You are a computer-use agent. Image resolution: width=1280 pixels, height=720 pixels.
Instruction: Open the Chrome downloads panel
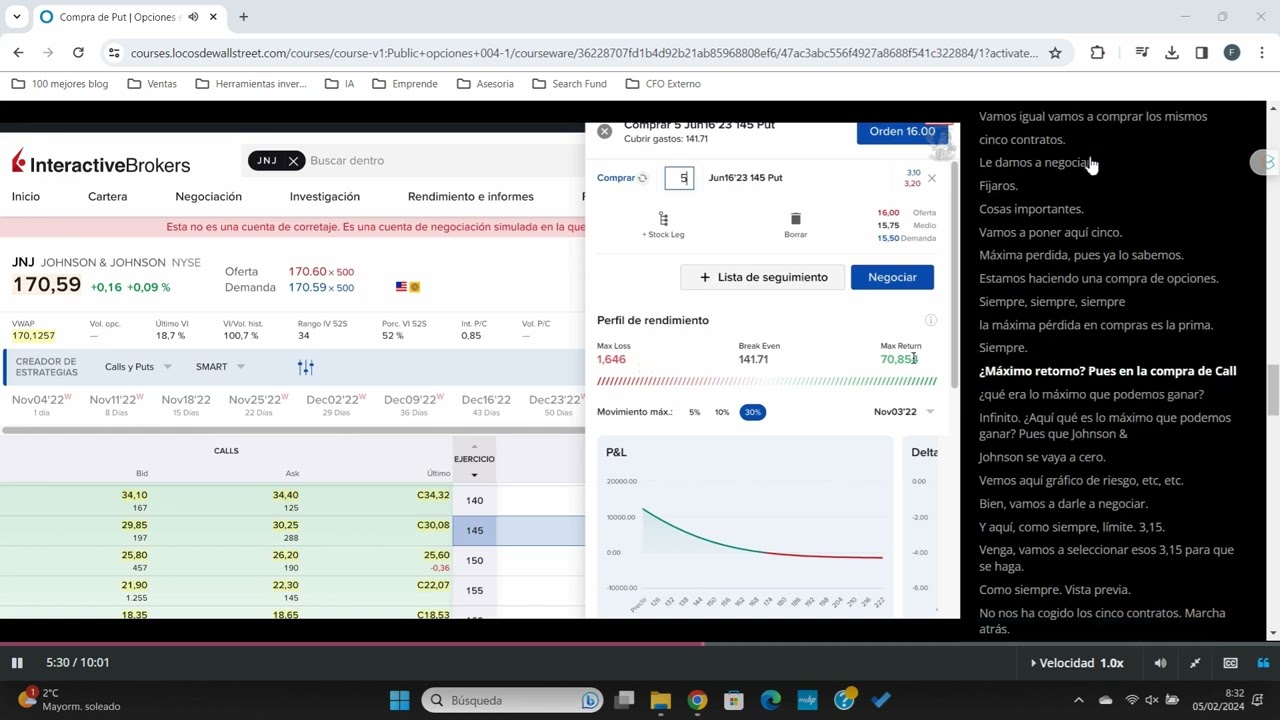point(1172,53)
